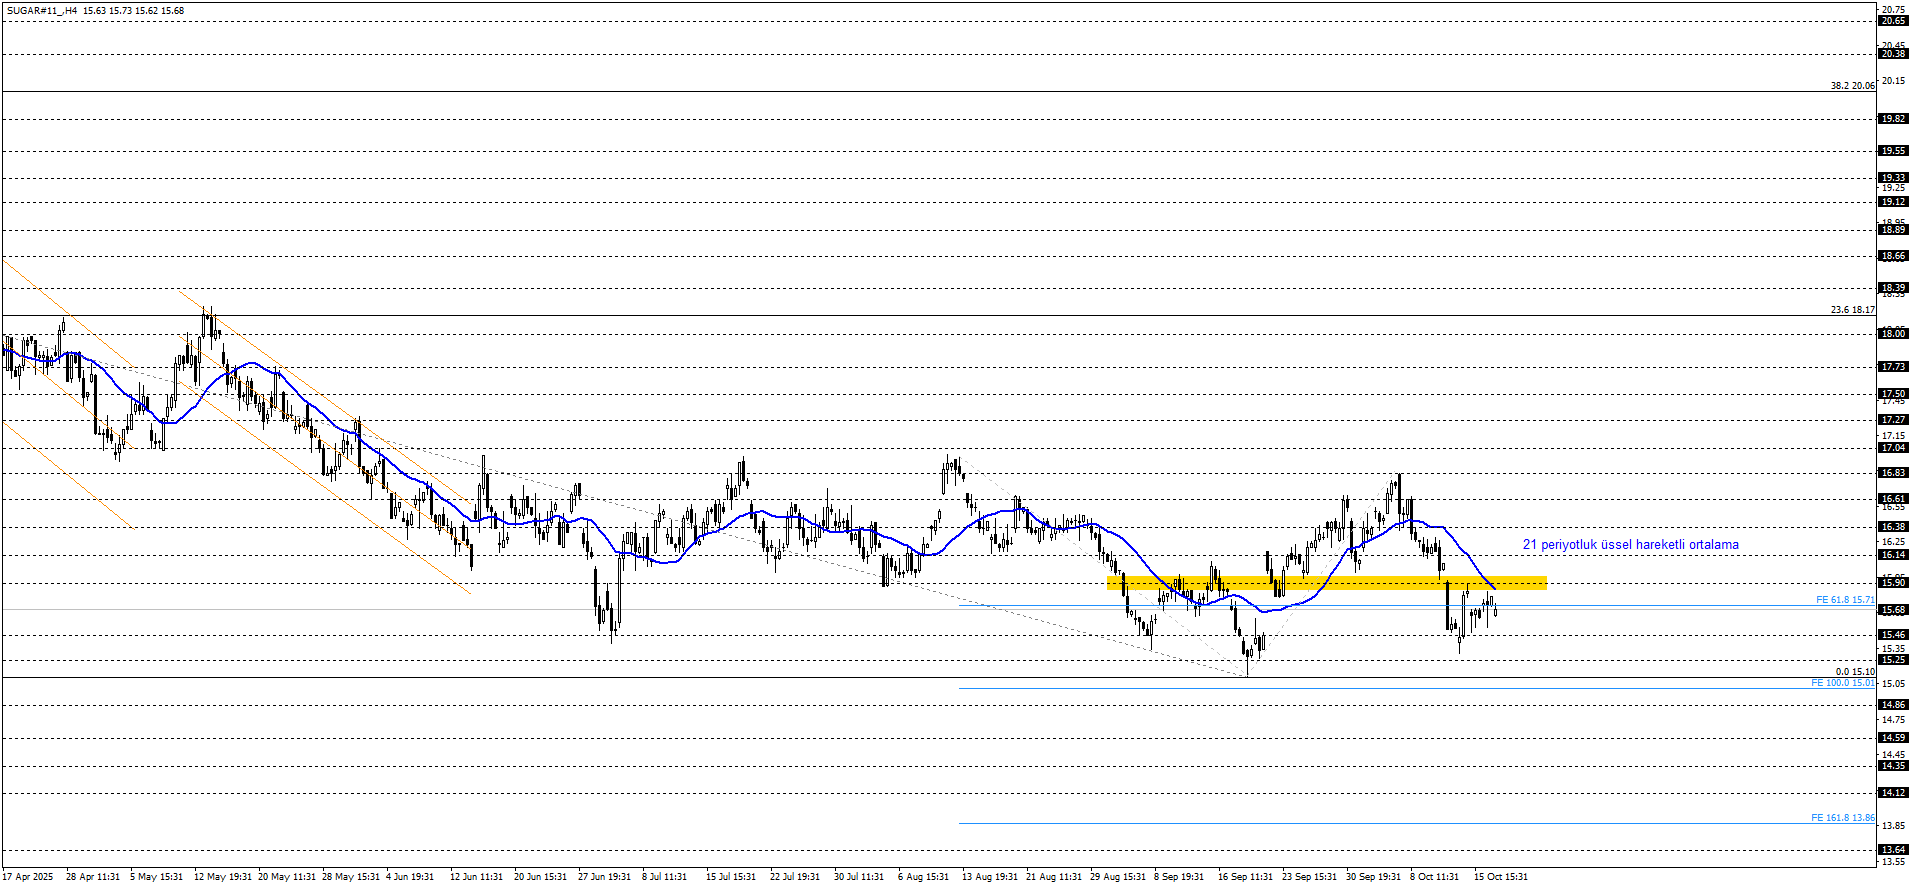Click the 17 Apr 2025 date label
Viewport: 1916px width, 888px height.
pos(29,877)
